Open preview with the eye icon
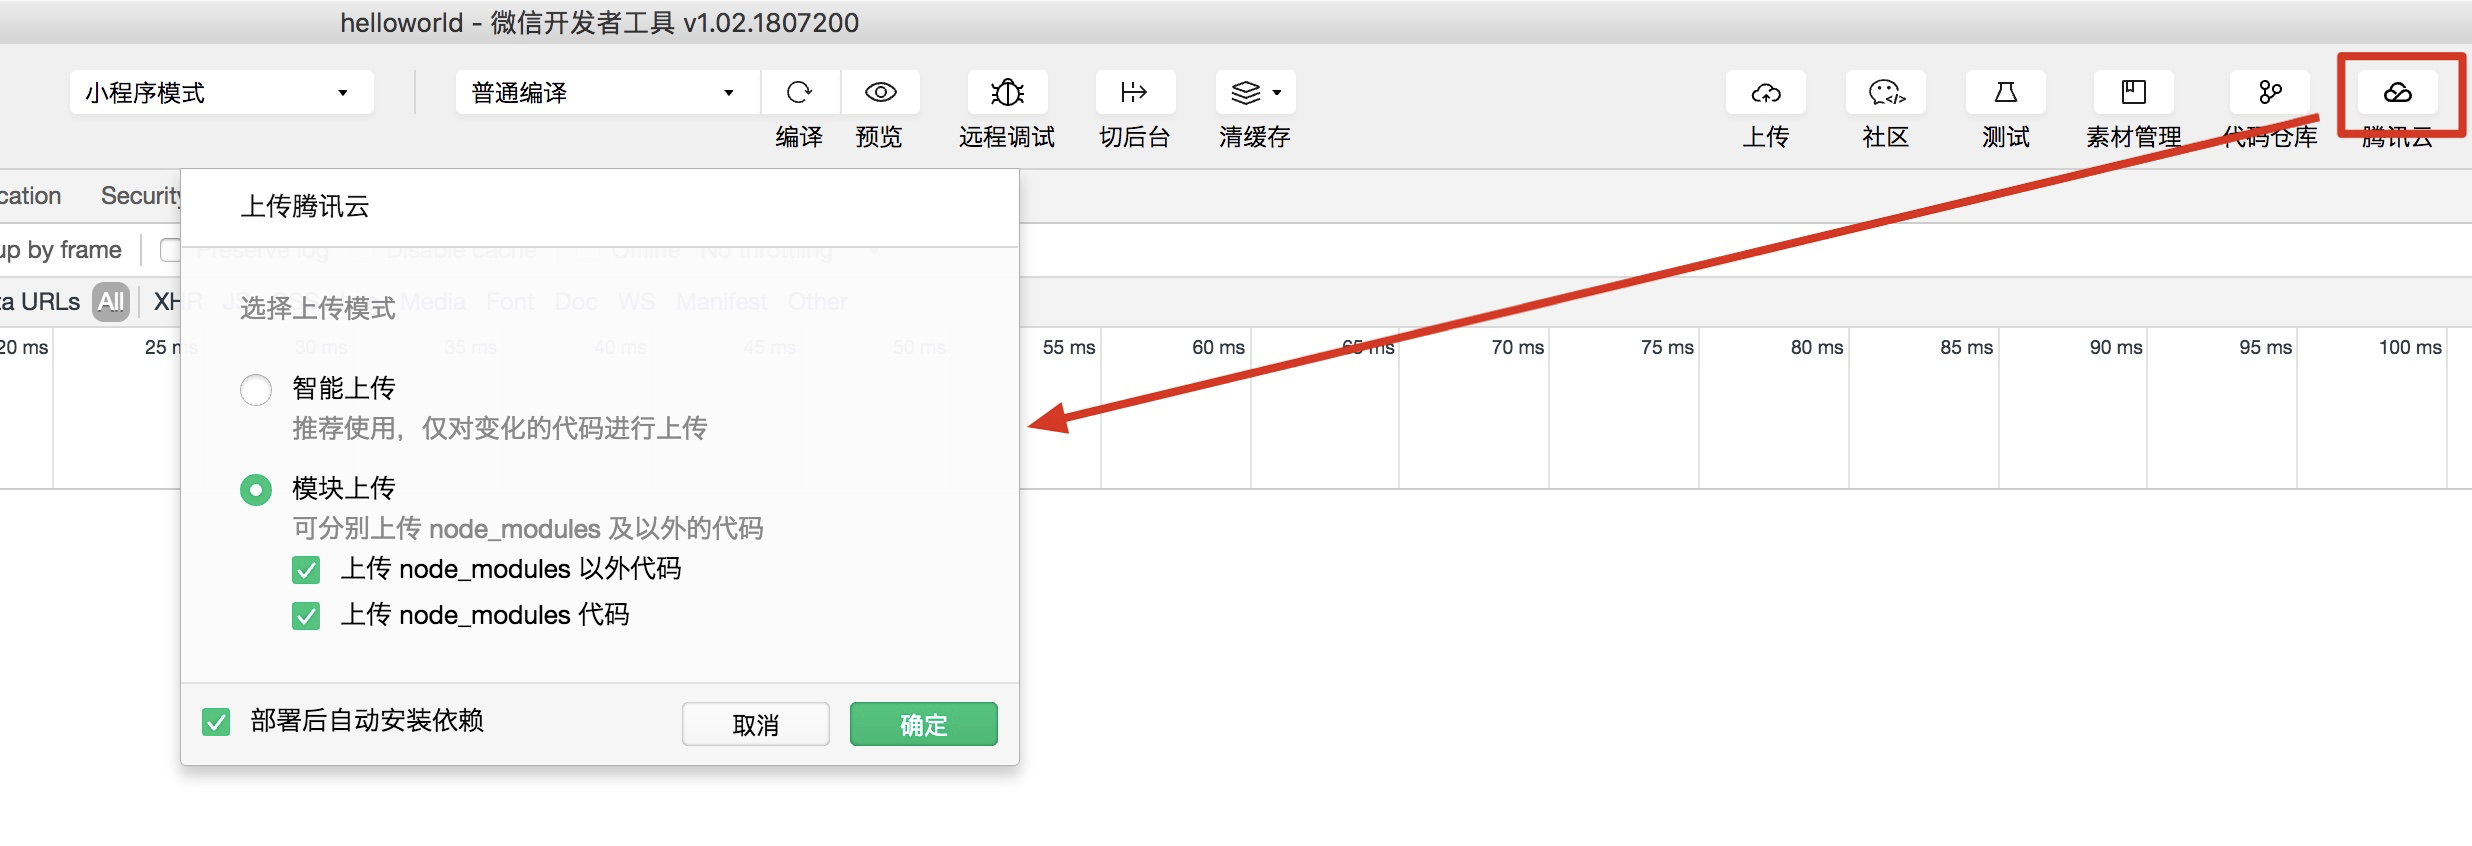The image size is (2472, 846). click(x=880, y=92)
